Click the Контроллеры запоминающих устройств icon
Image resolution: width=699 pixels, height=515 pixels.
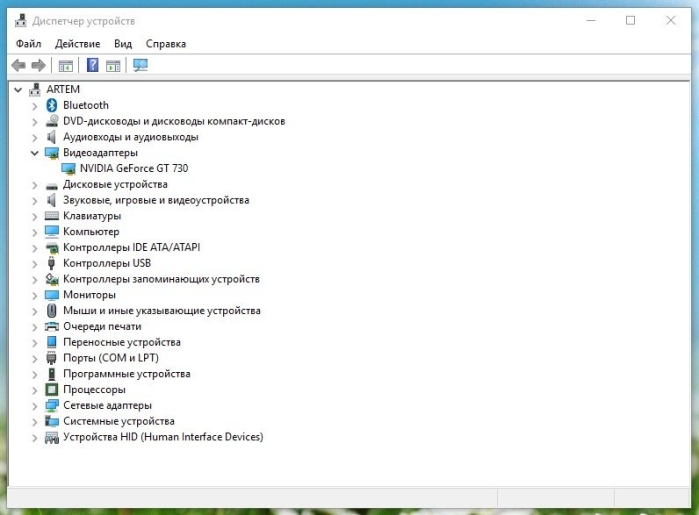click(x=52, y=279)
